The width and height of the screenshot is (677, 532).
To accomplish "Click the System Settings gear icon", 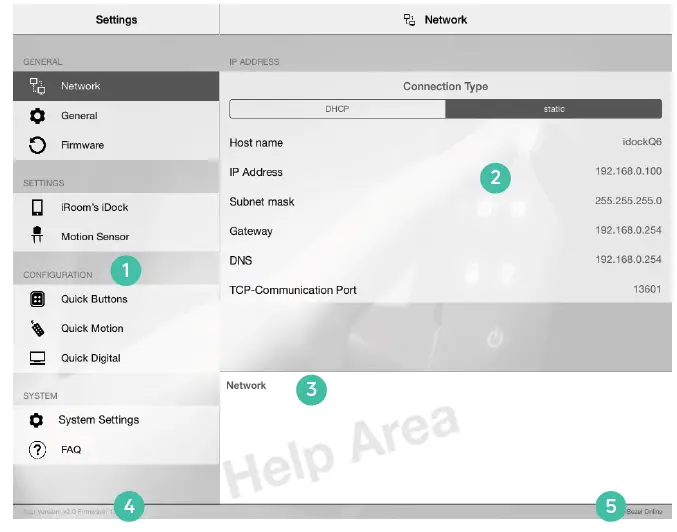I will (x=36, y=420).
